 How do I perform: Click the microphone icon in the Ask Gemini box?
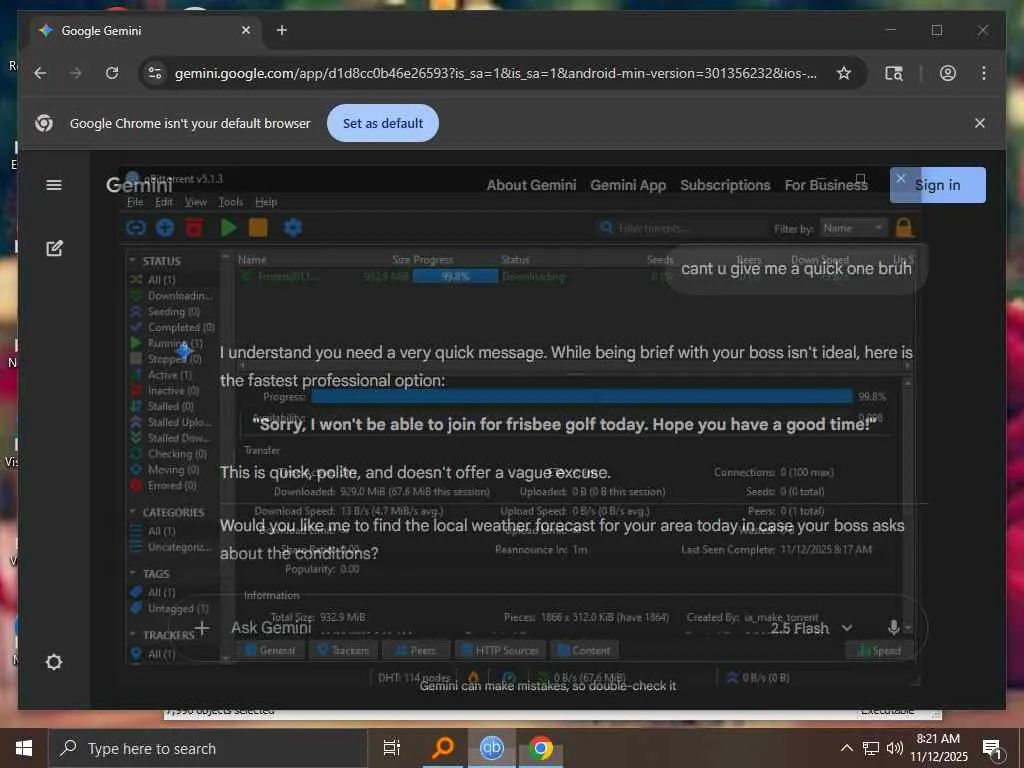point(893,628)
